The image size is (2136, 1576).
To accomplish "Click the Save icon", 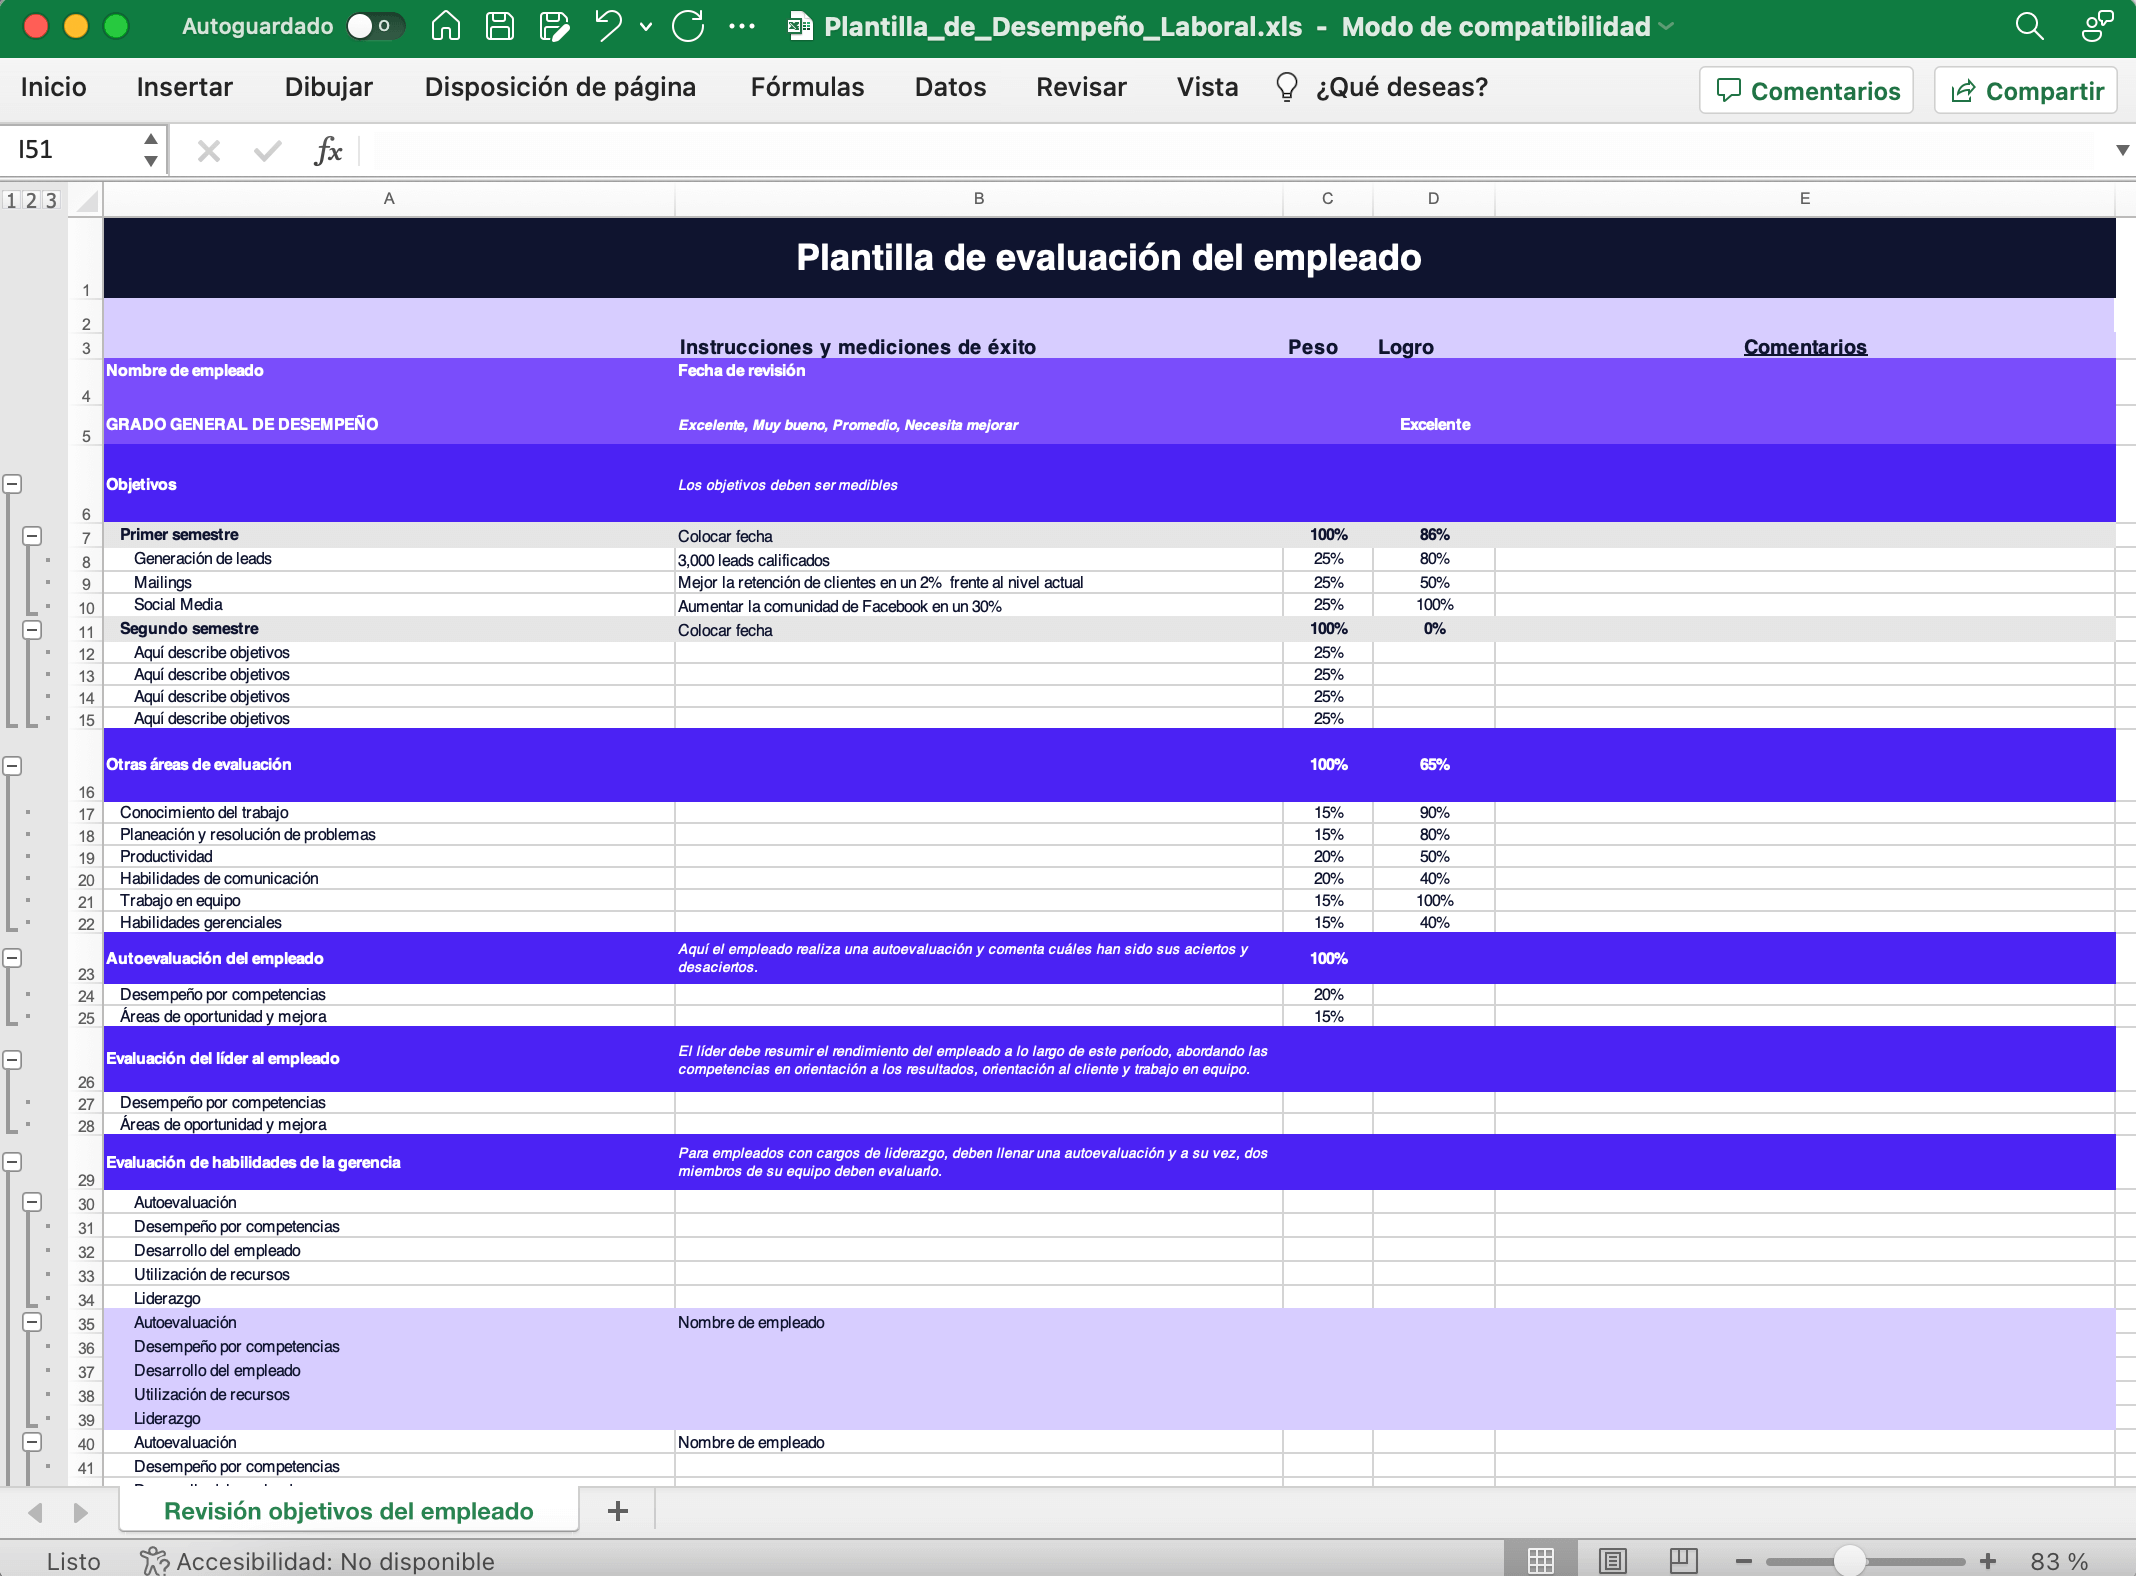I will tap(500, 27).
